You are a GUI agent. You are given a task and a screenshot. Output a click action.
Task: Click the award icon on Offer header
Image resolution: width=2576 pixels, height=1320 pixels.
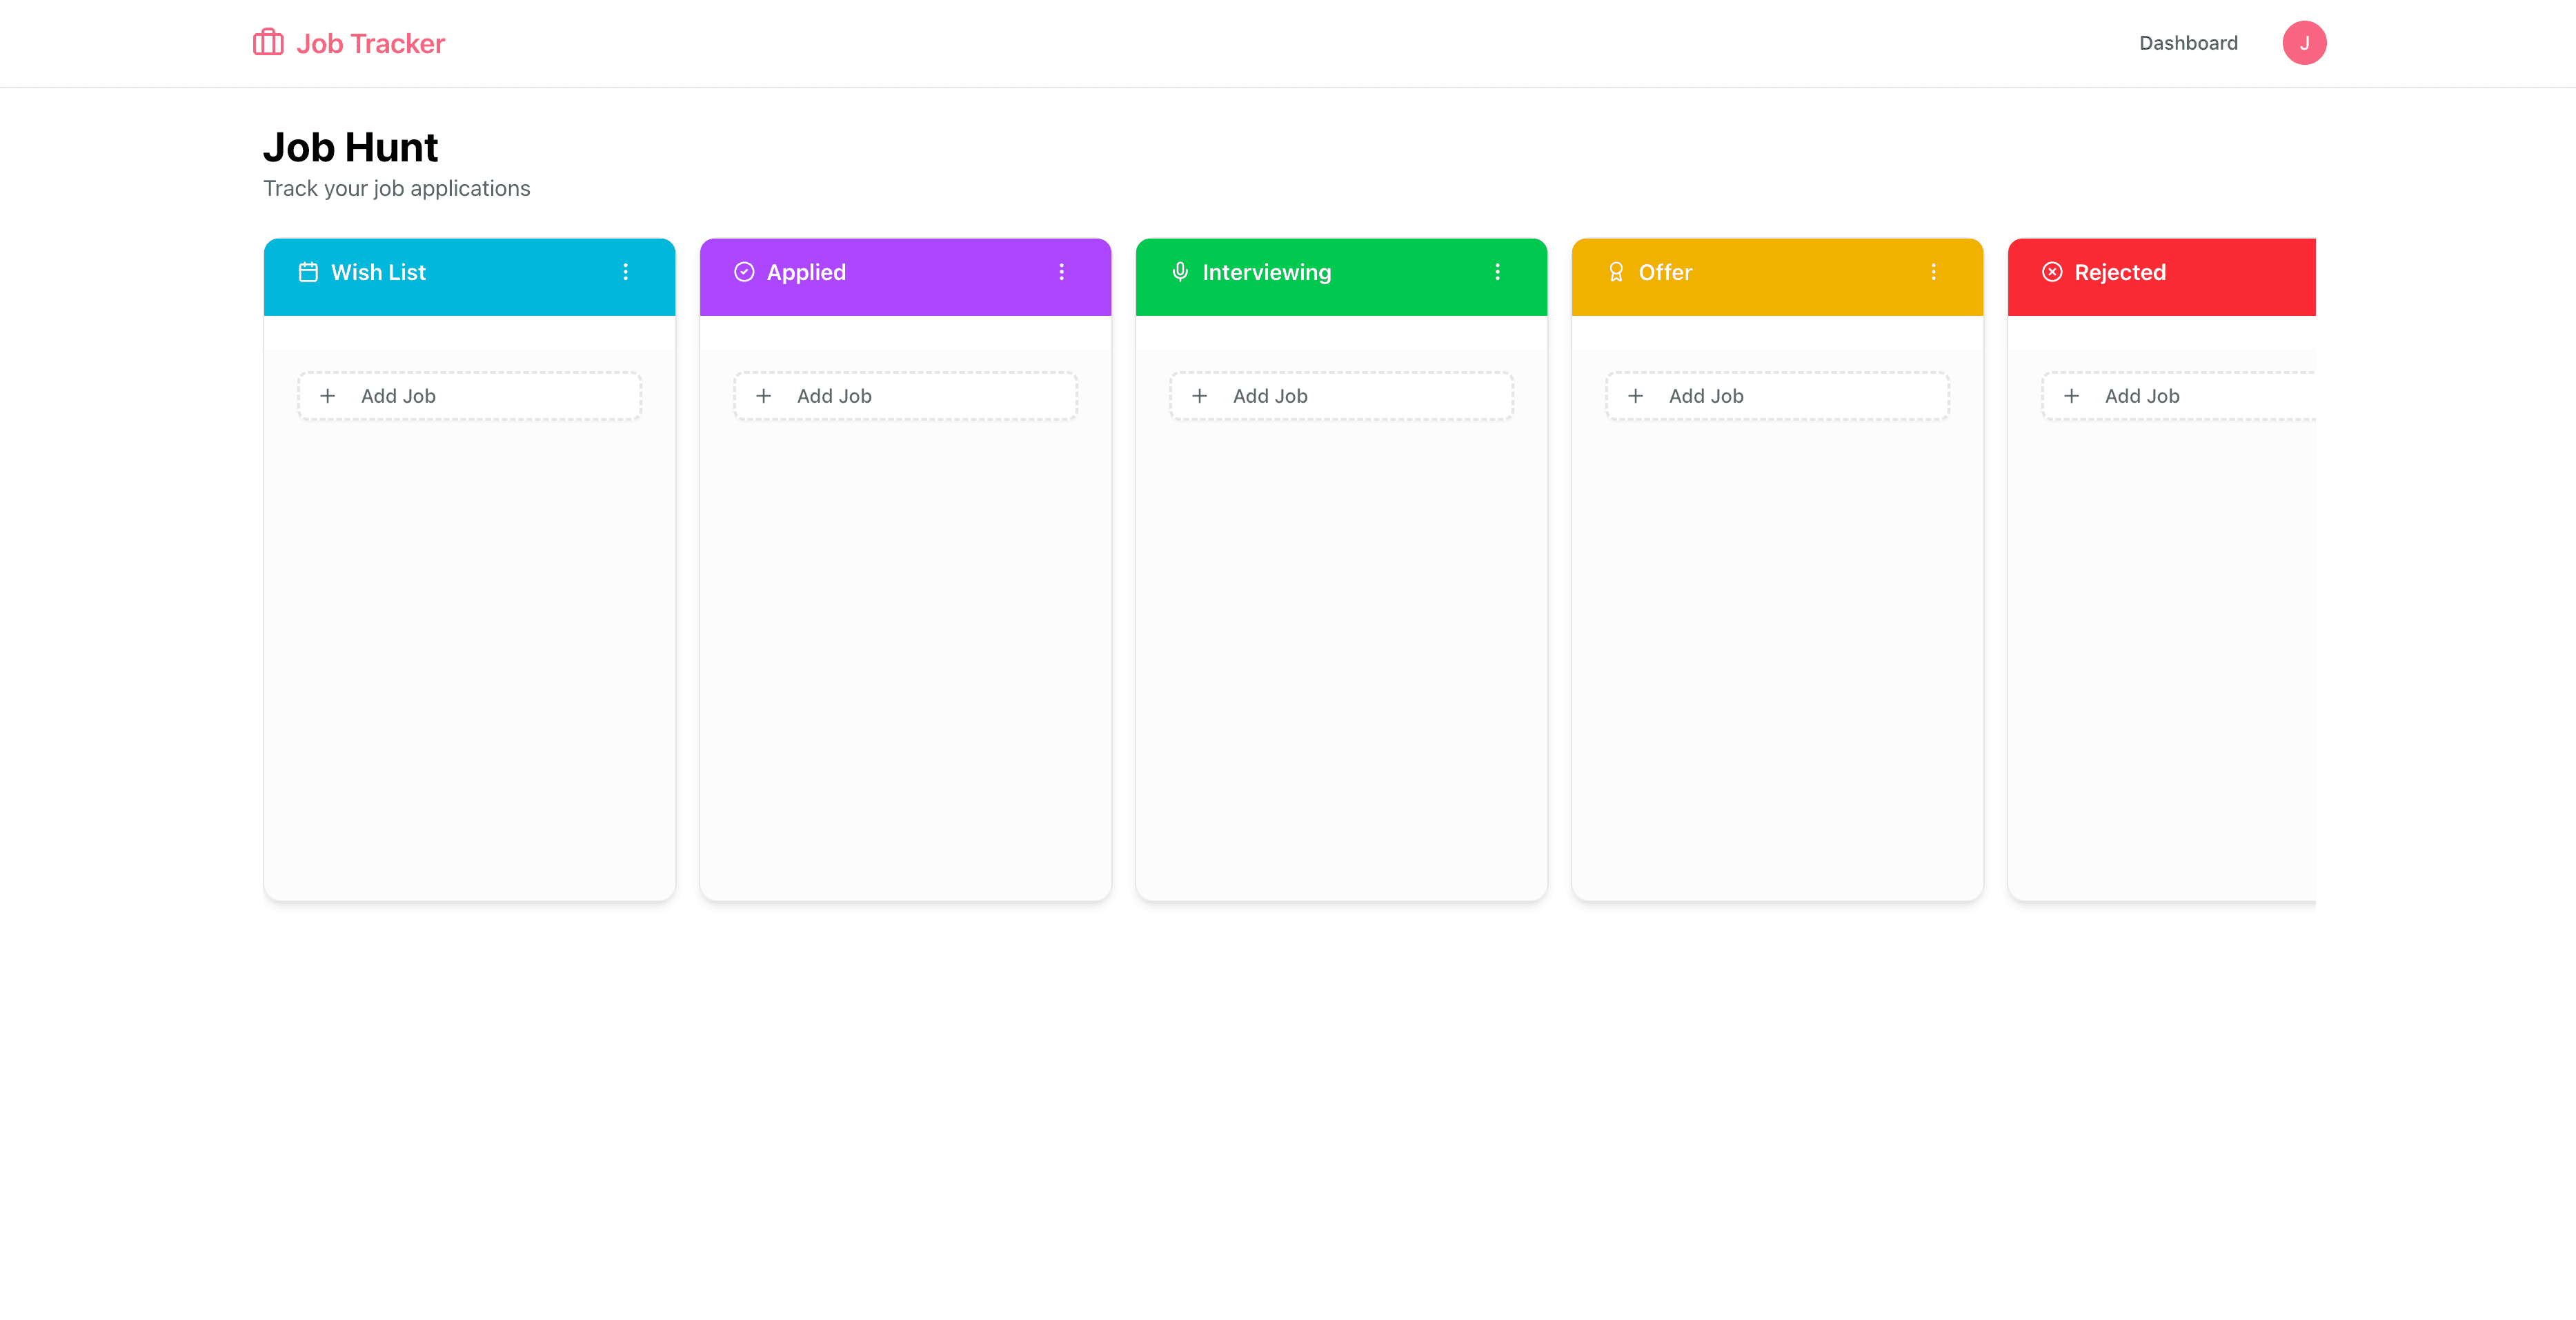(x=1616, y=271)
